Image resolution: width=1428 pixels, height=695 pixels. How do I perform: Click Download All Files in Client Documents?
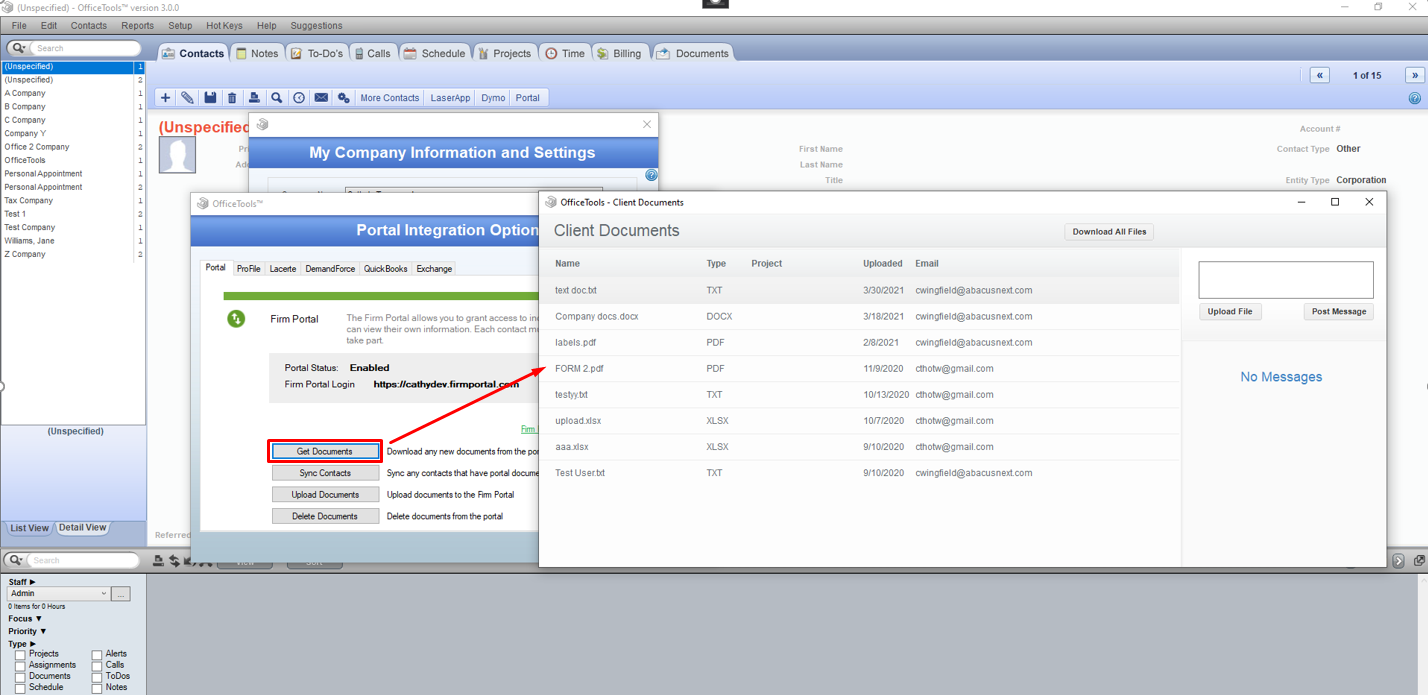click(x=1109, y=232)
